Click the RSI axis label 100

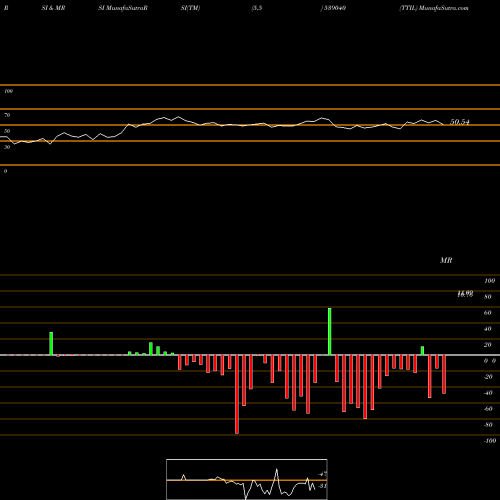click(x=8, y=91)
